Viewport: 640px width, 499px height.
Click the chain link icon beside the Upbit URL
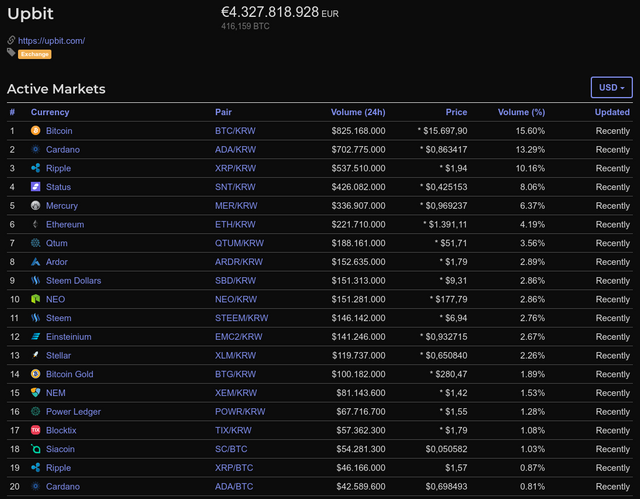11,40
